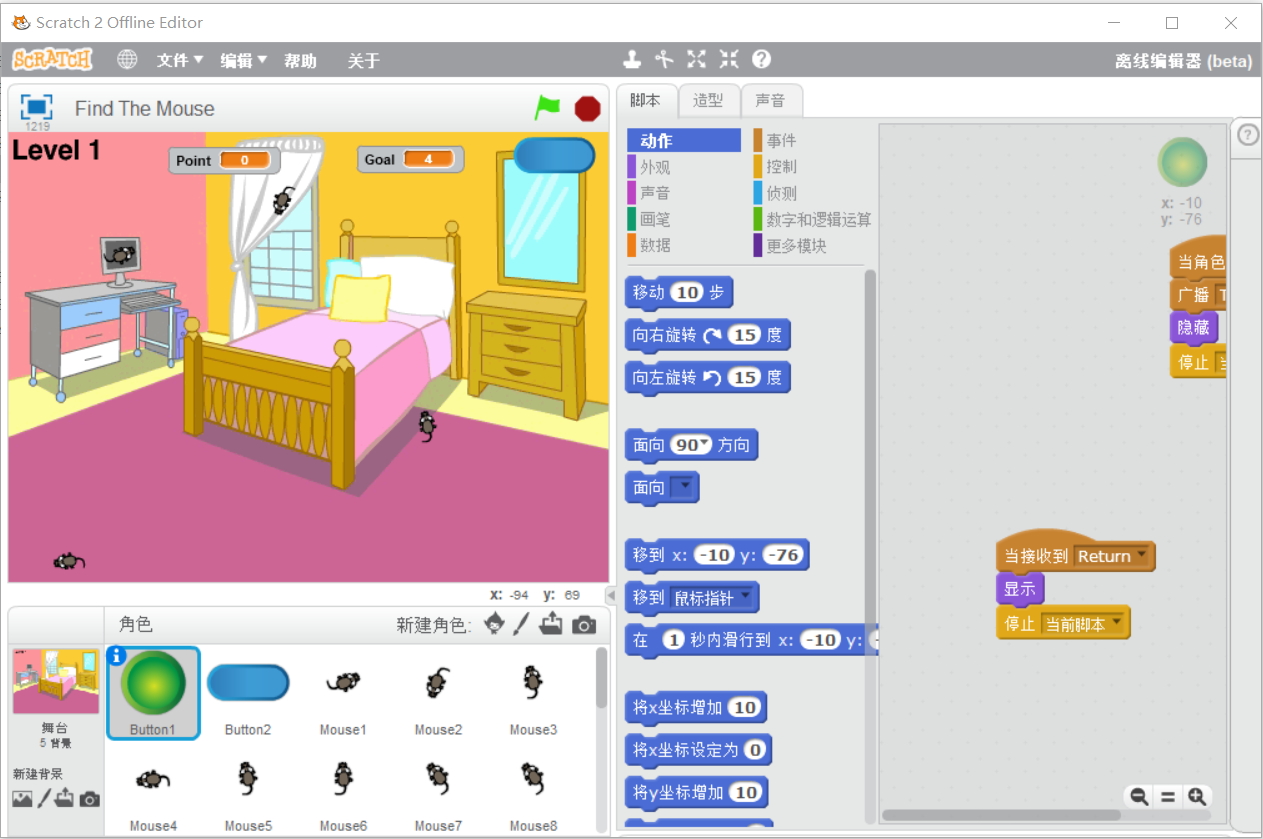Click the 显示 block in script
1263x839 pixels.
point(1019,589)
